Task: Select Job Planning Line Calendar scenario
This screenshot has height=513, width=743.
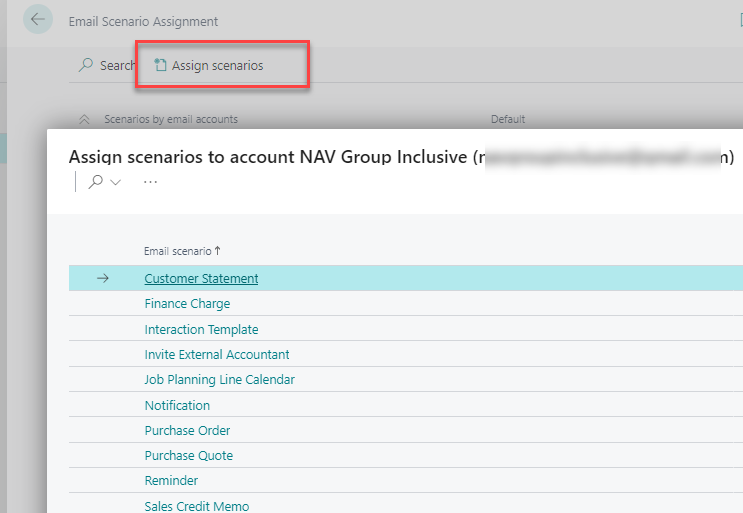Action: pos(219,380)
